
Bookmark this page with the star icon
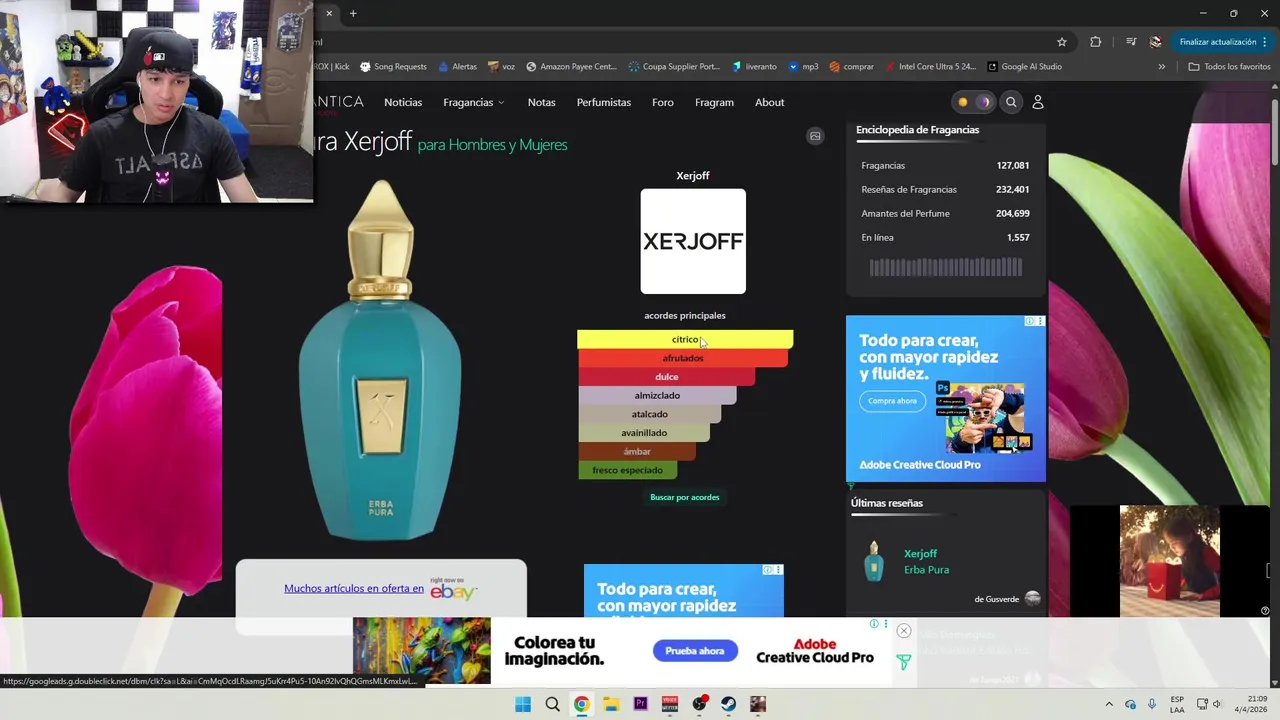[x=1062, y=42]
